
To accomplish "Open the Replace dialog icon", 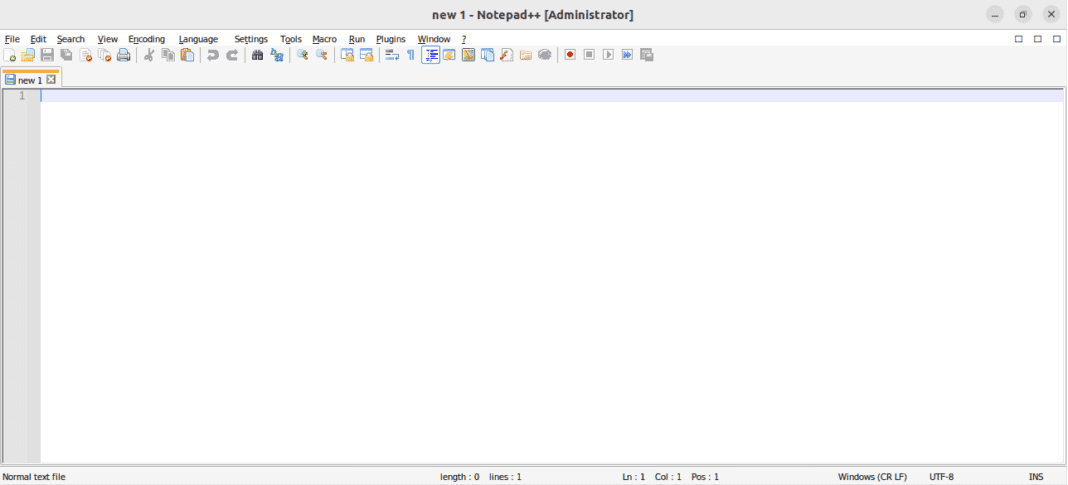I will 277,55.
